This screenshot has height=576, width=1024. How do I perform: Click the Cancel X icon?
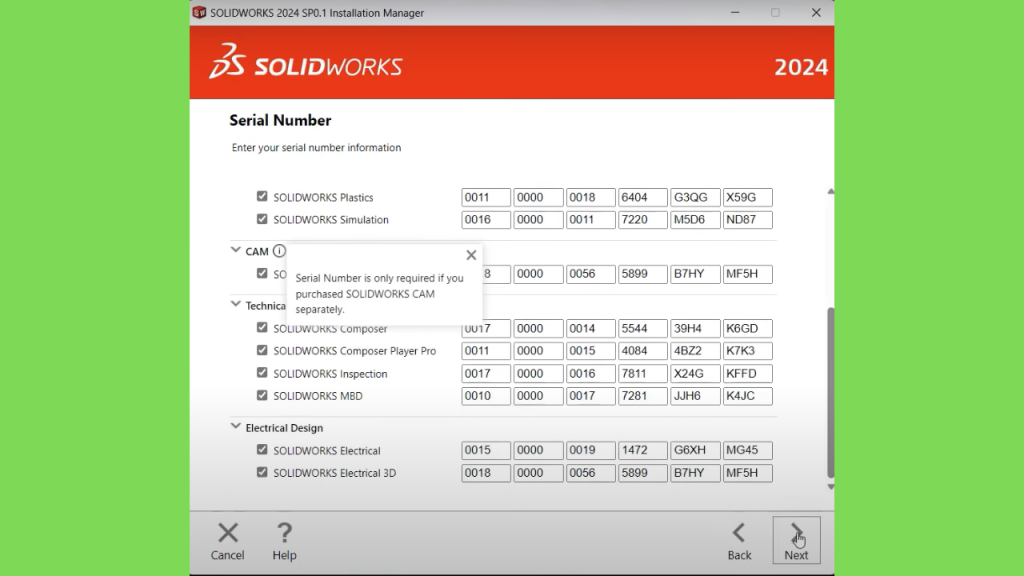coord(228,533)
